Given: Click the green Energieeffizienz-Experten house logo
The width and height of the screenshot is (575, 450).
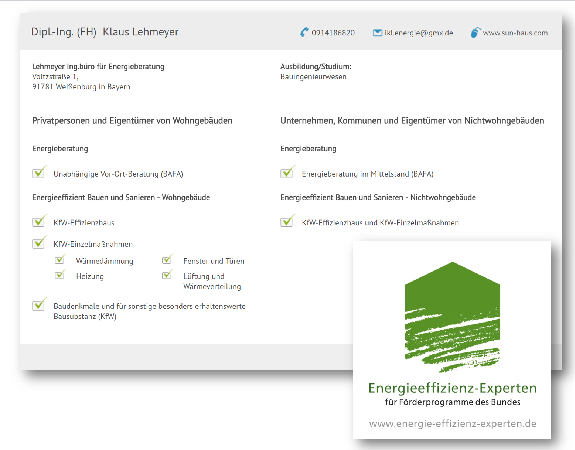Looking at the screenshot, I should (452, 317).
